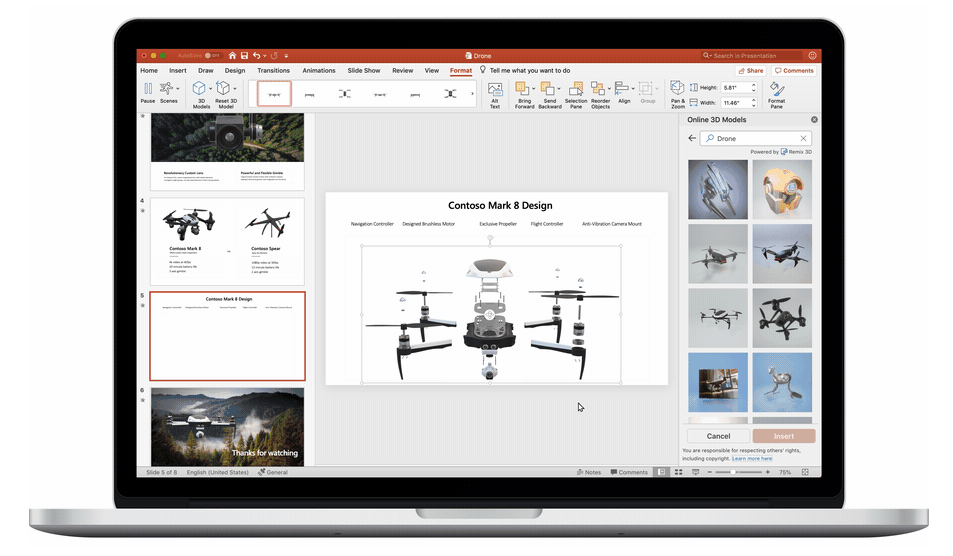Viewport: 953px width, 556px height.
Task: Click the Comments button near Share
Action: point(794,70)
